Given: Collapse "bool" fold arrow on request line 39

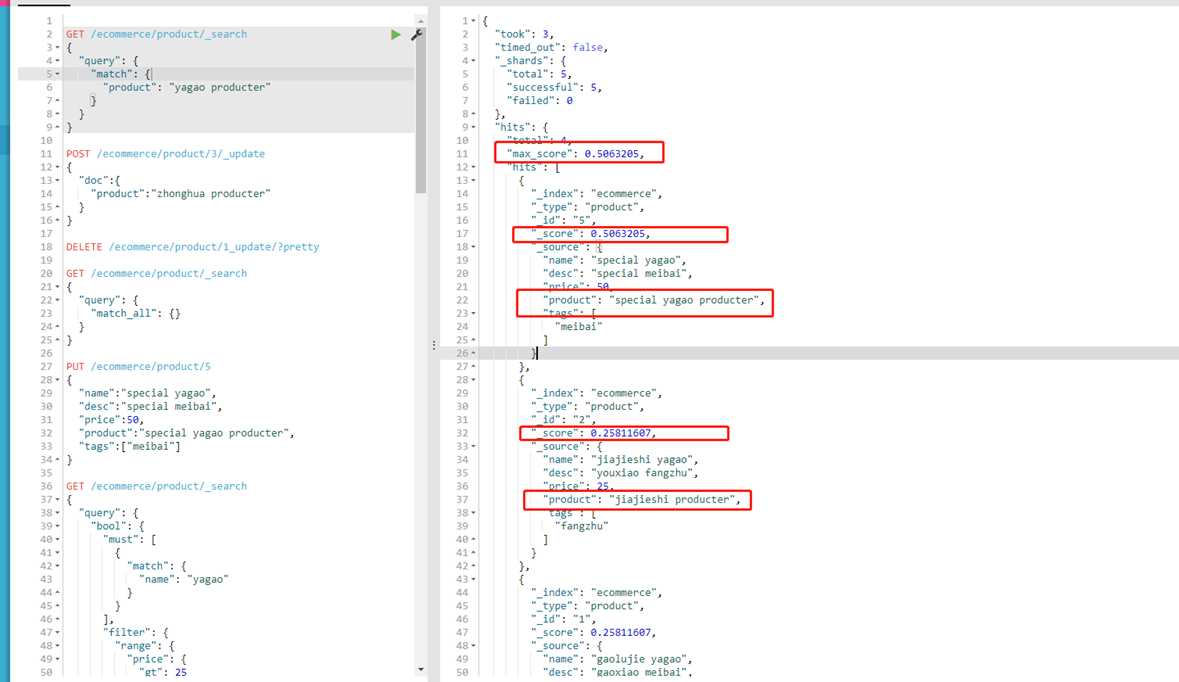Looking at the screenshot, I should click(x=58, y=526).
